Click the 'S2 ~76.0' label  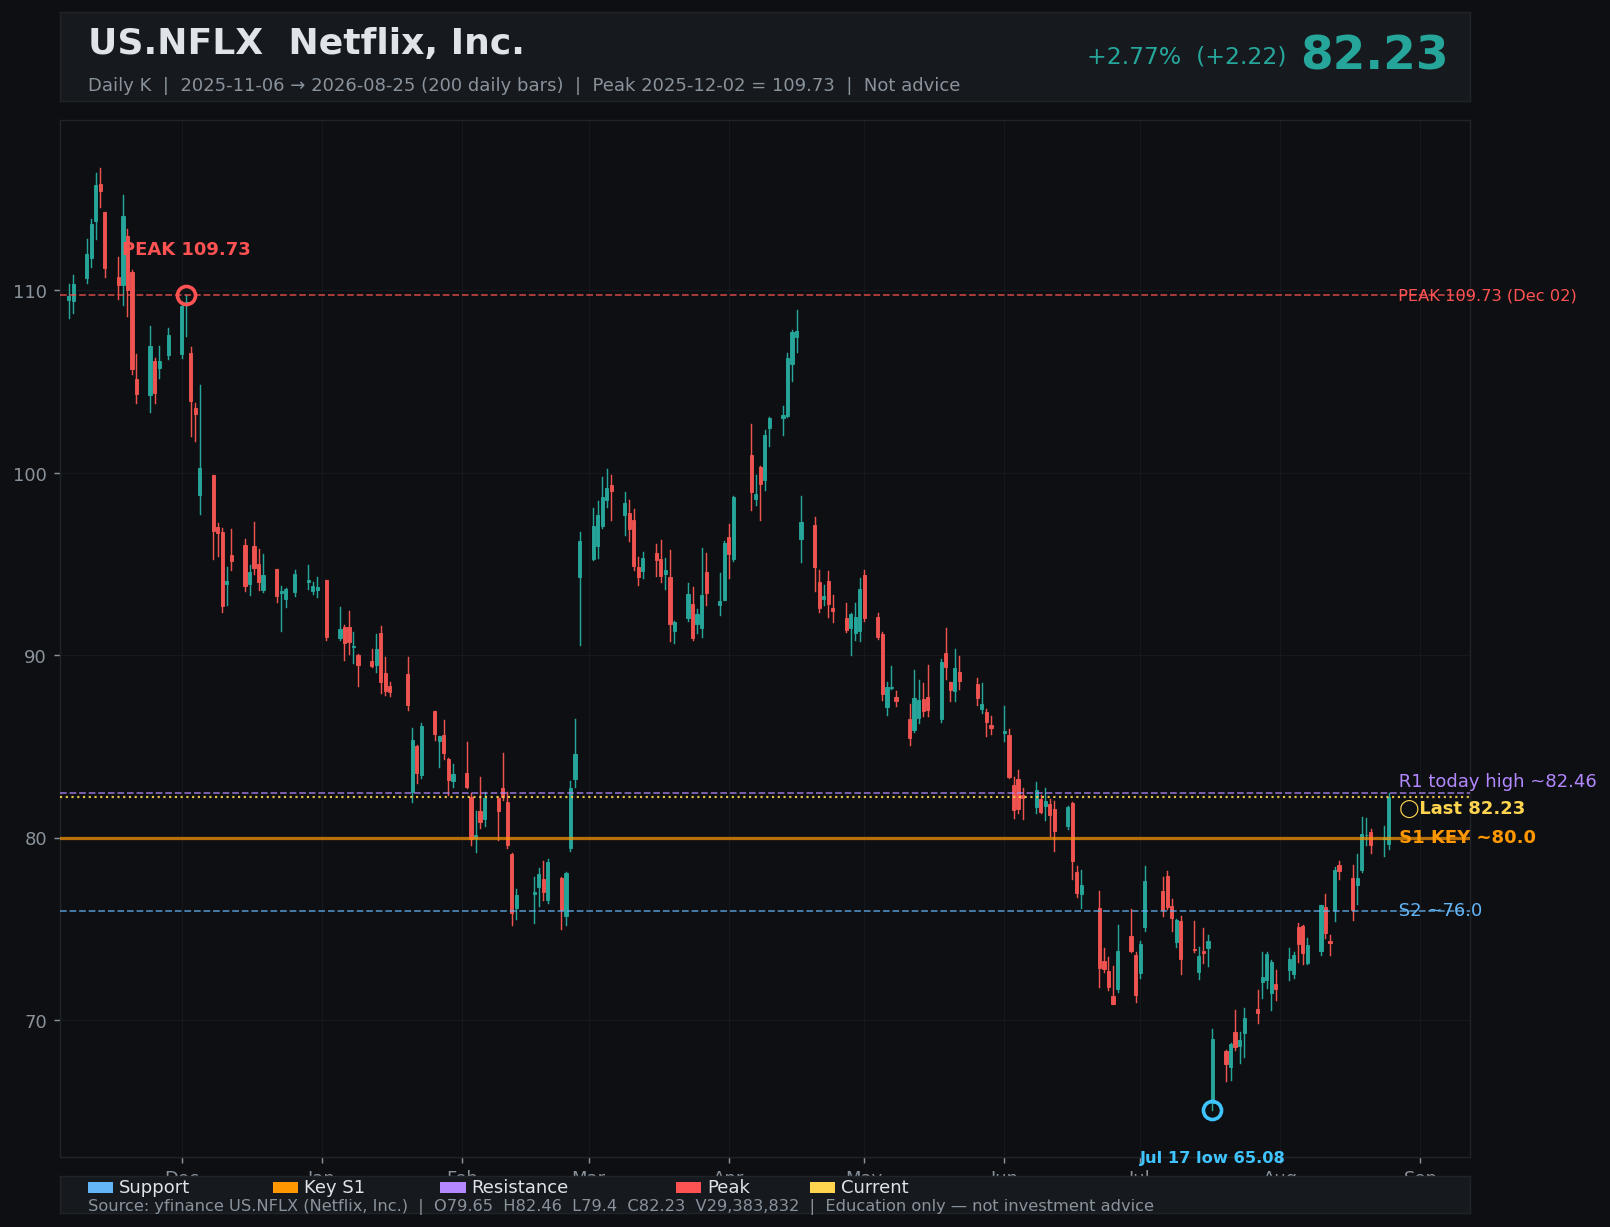click(x=1440, y=910)
